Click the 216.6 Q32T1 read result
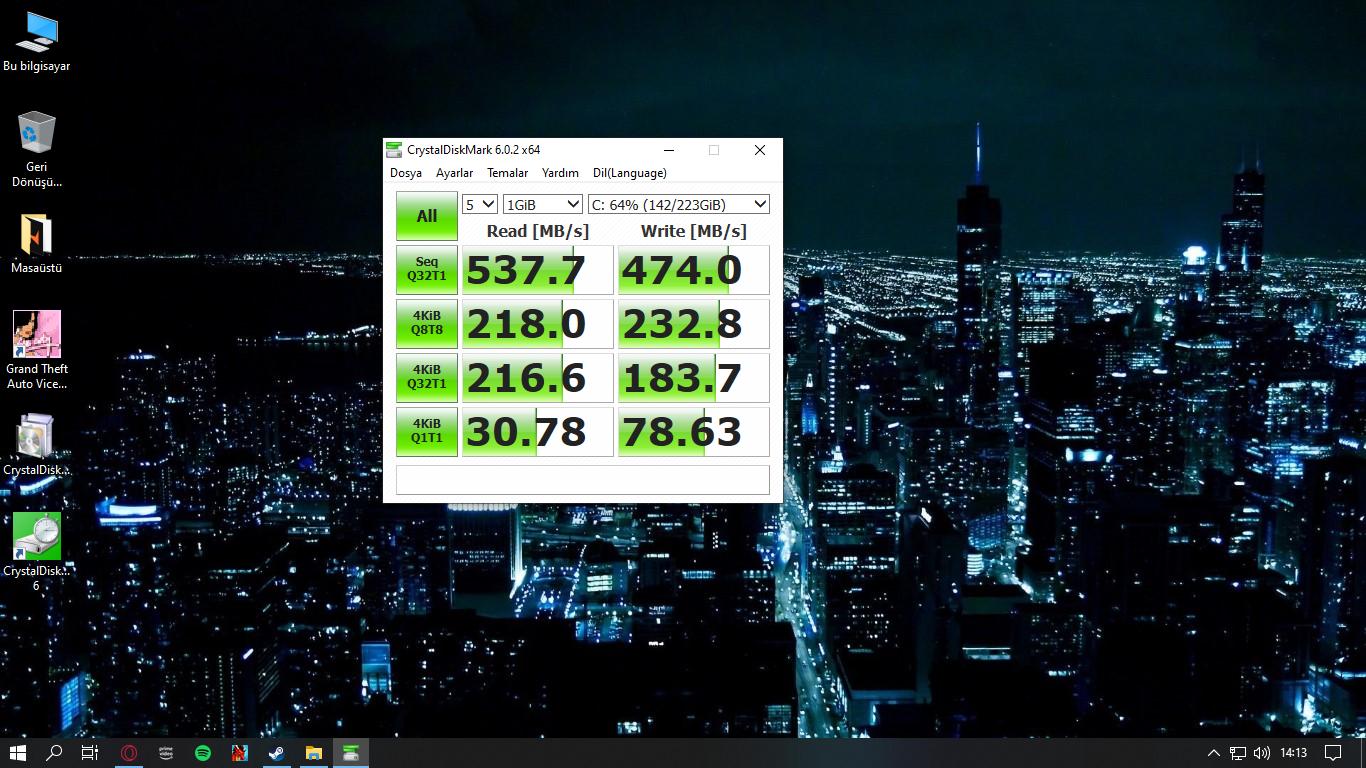 click(x=538, y=378)
